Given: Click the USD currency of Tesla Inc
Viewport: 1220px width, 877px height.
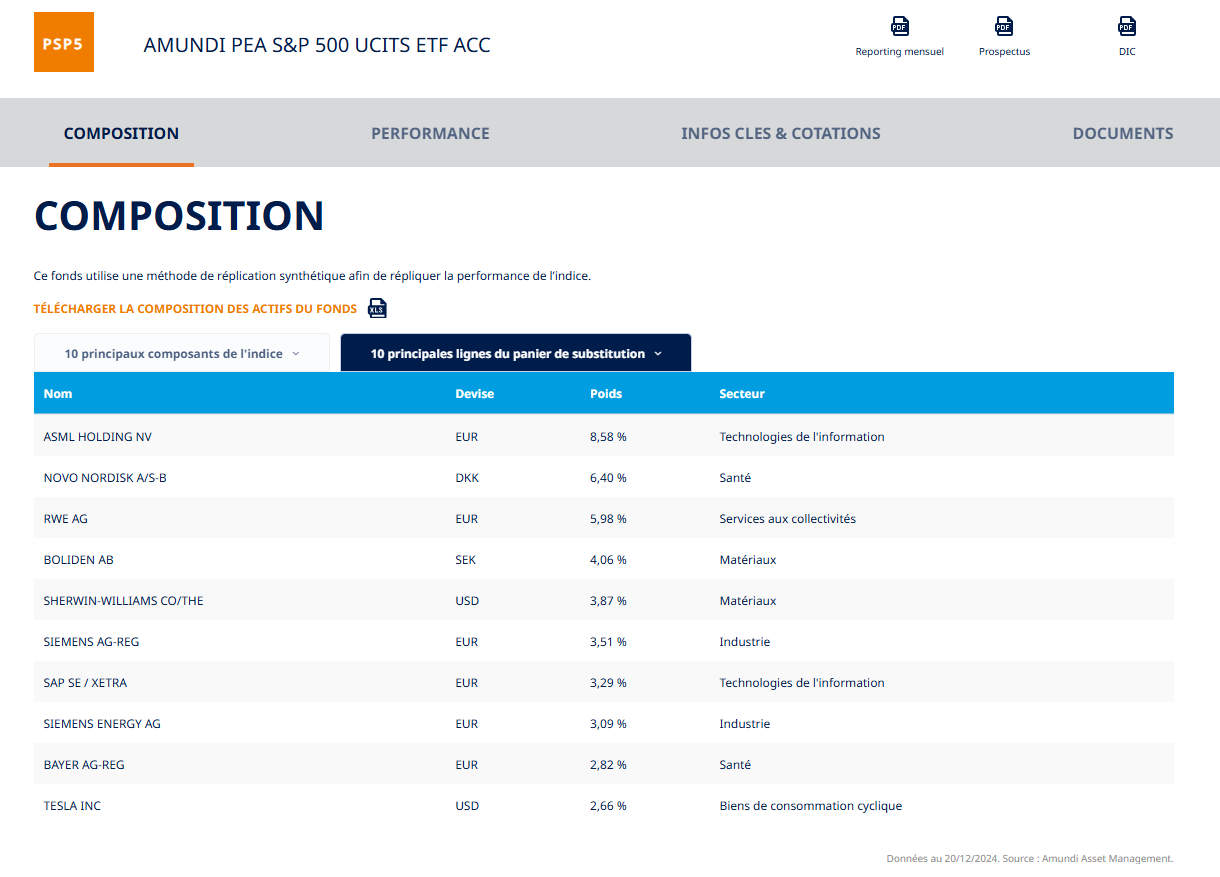Looking at the screenshot, I should coord(467,806).
